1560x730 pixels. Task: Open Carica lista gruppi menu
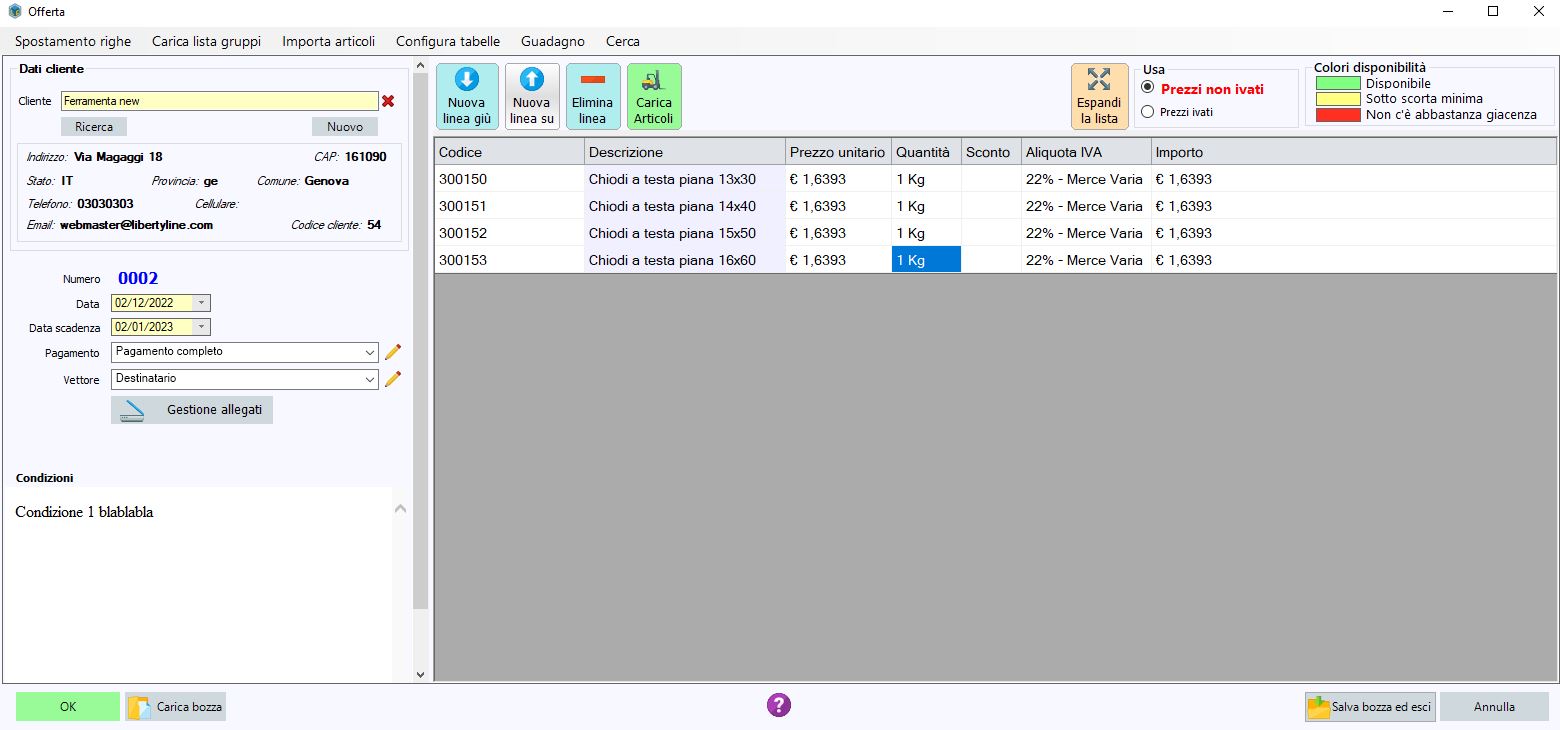pos(206,41)
